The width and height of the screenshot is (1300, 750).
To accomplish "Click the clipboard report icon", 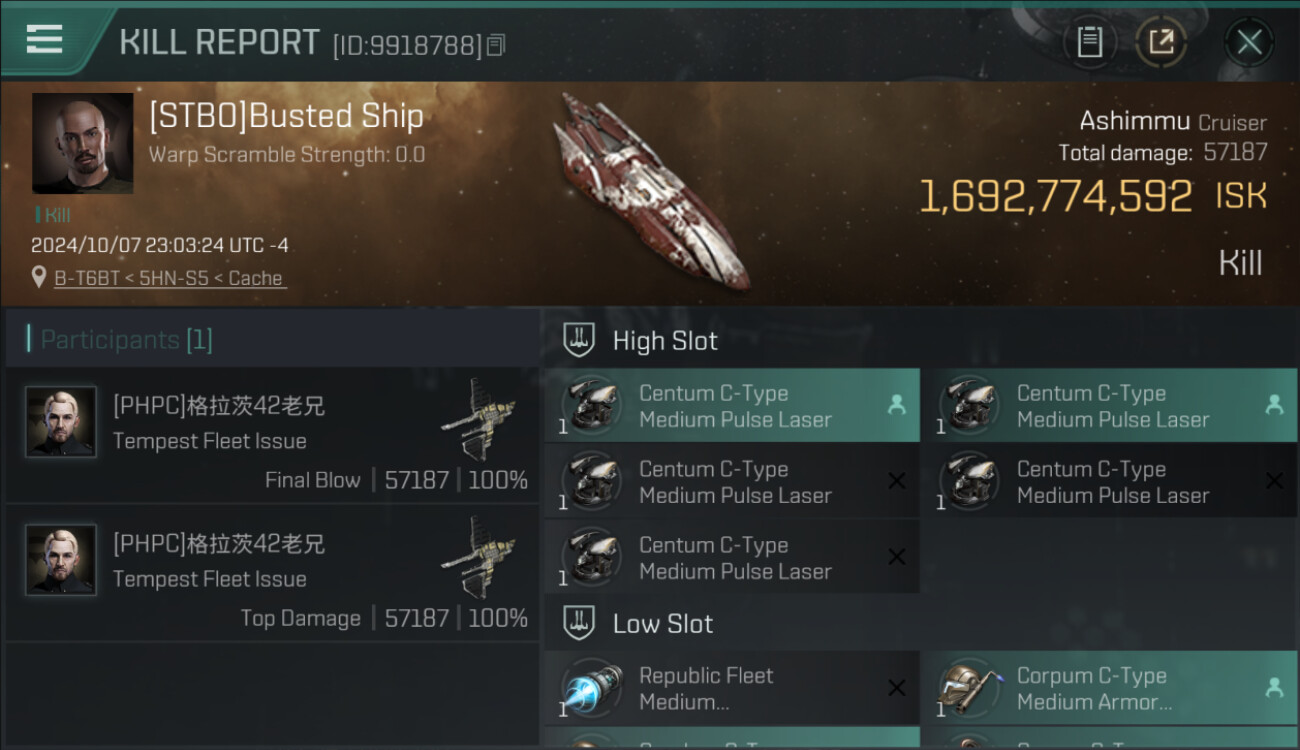I will coord(1089,42).
